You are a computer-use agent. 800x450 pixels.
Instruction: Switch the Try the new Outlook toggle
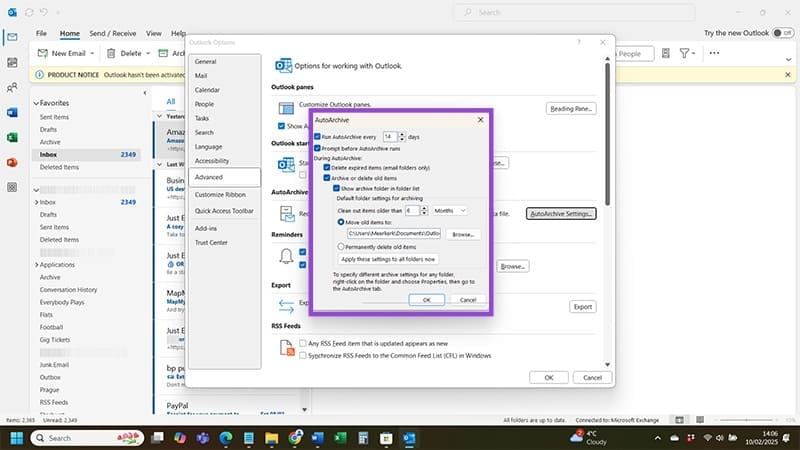coord(782,33)
